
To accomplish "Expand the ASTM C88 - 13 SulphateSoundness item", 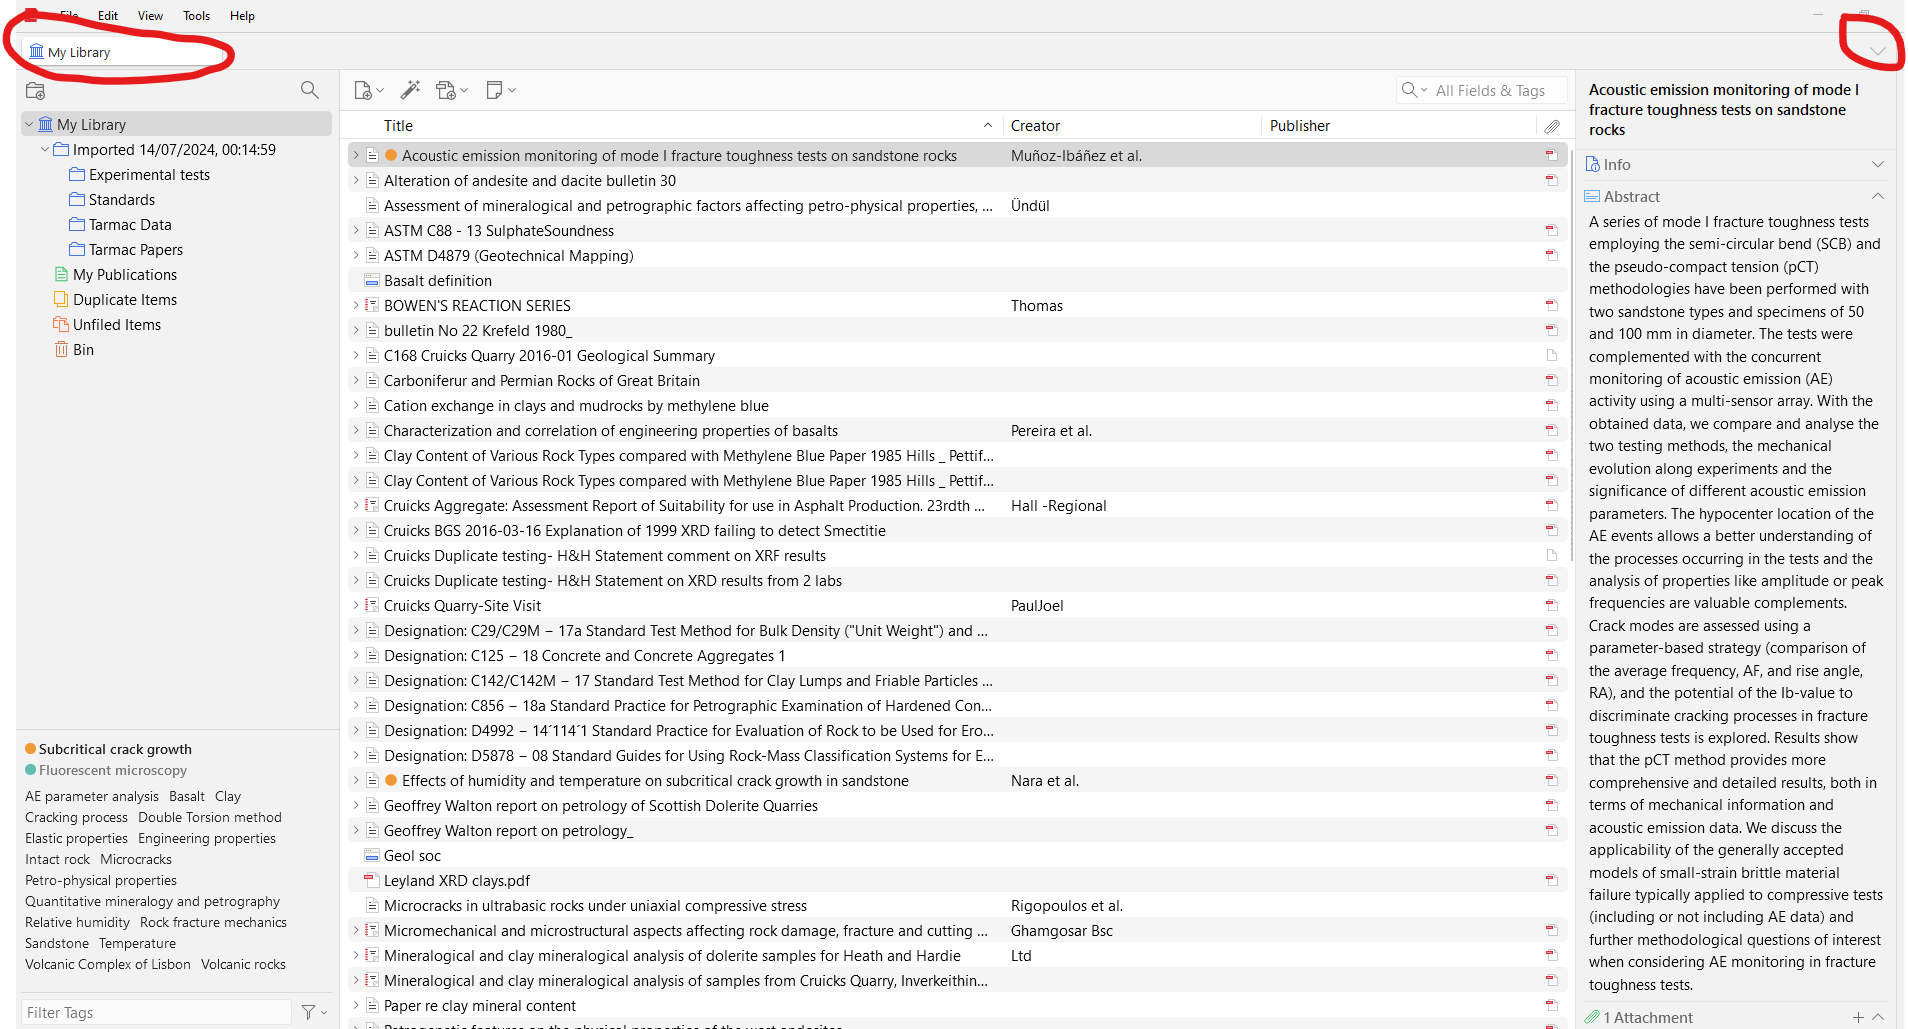I will (356, 231).
